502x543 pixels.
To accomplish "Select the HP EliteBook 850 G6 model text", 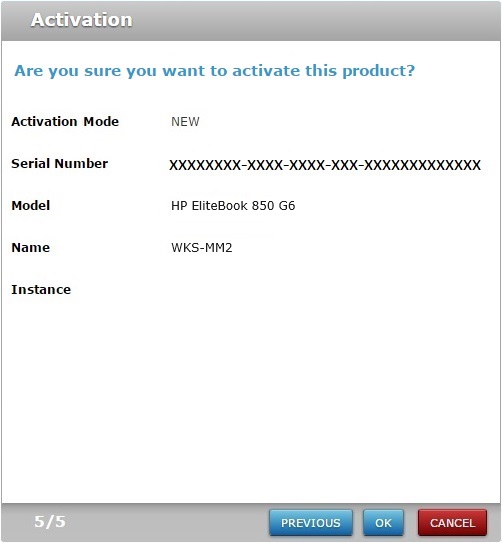I will click(233, 206).
